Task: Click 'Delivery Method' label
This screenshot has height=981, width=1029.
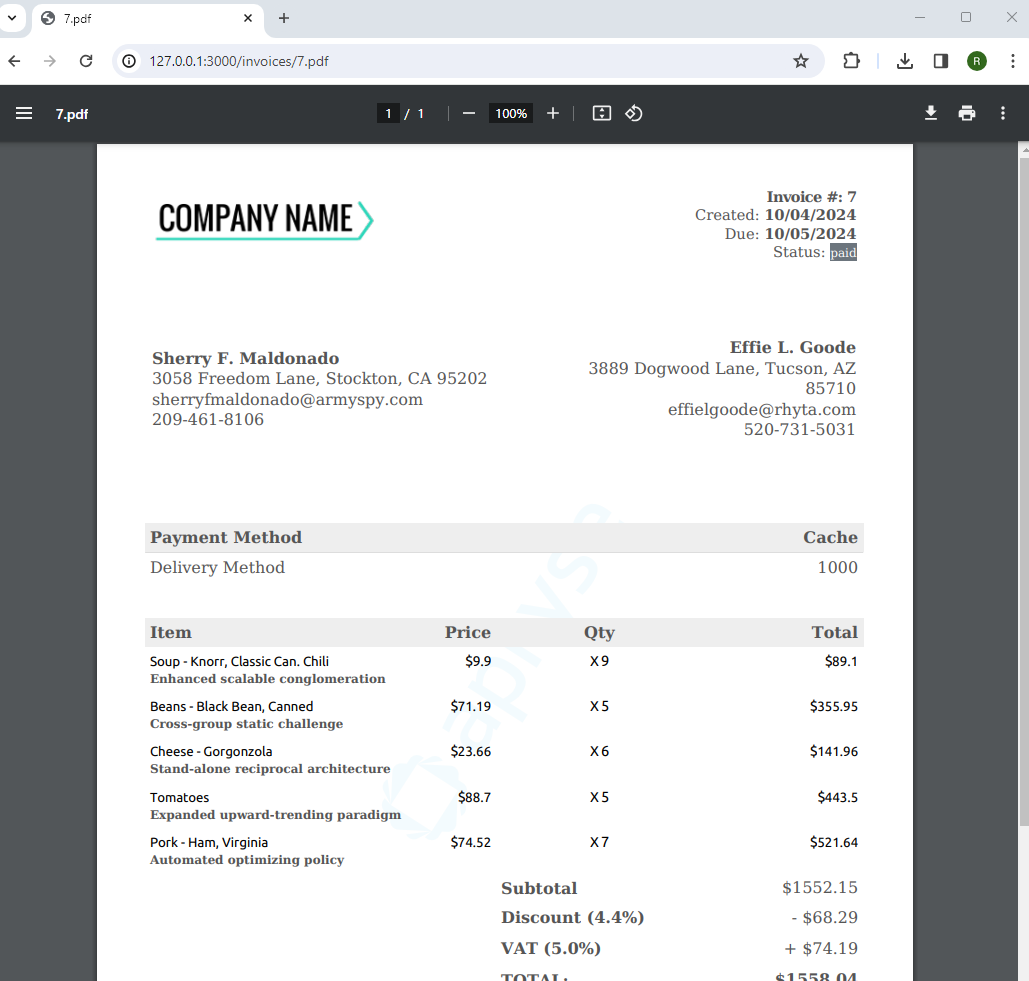Action: [217, 568]
